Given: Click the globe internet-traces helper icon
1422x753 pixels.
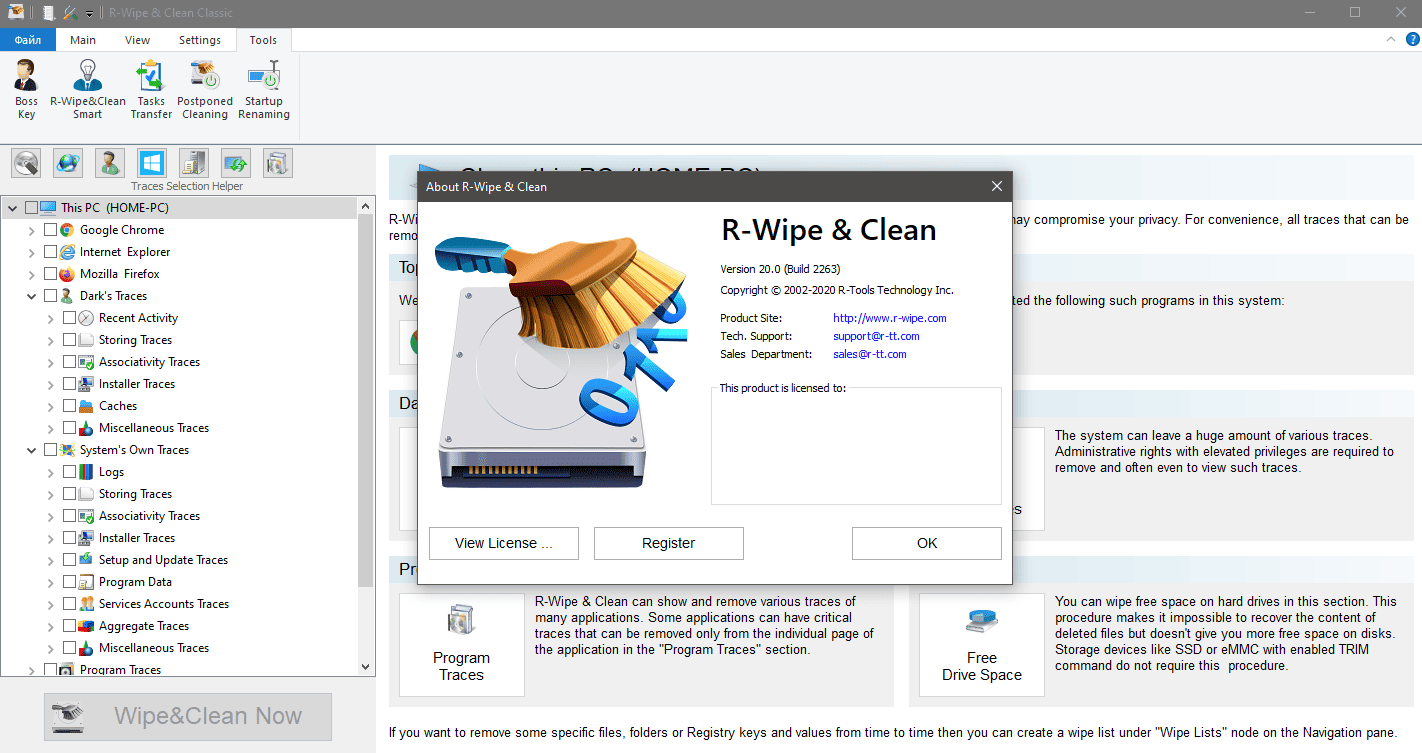Looking at the screenshot, I should 68,163.
